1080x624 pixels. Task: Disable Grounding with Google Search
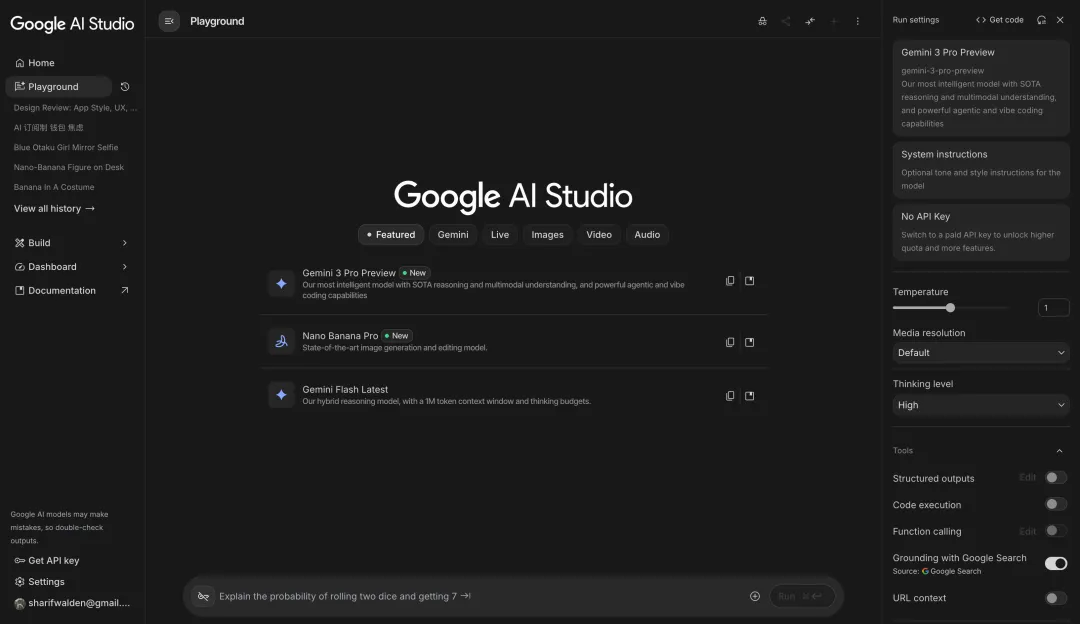1055,564
